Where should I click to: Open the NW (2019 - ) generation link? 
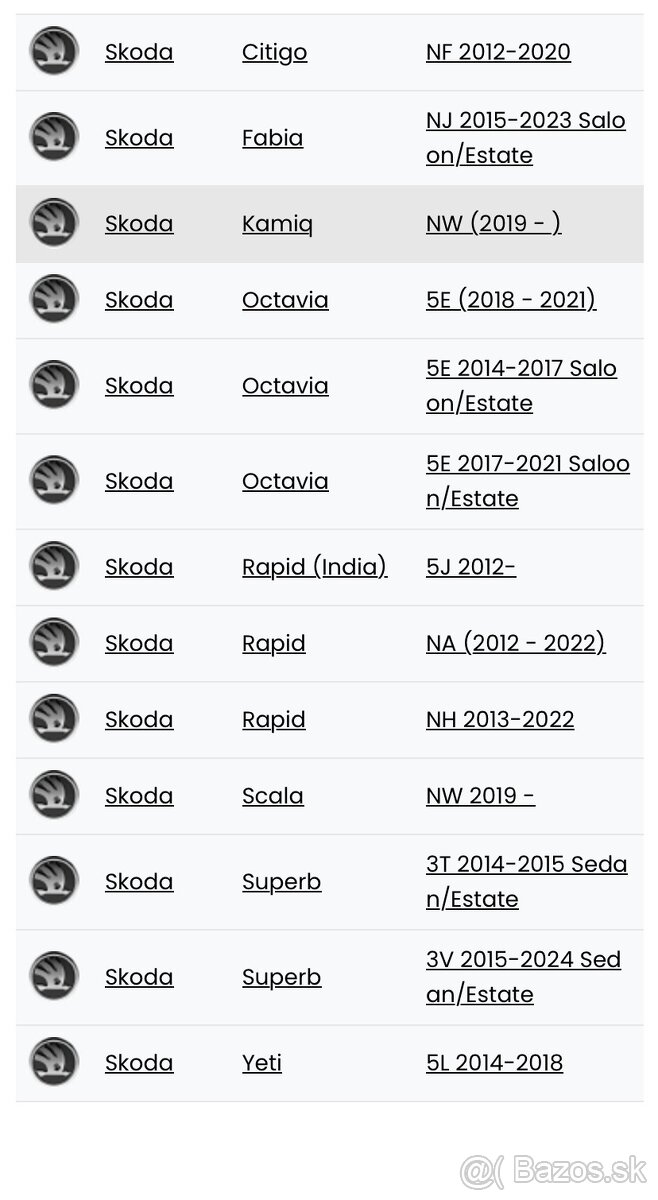coord(493,224)
